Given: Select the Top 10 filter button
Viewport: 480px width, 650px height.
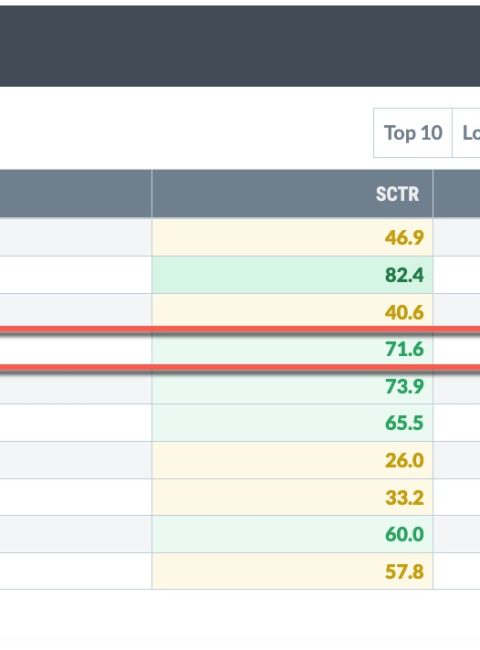Looking at the screenshot, I should (413, 133).
